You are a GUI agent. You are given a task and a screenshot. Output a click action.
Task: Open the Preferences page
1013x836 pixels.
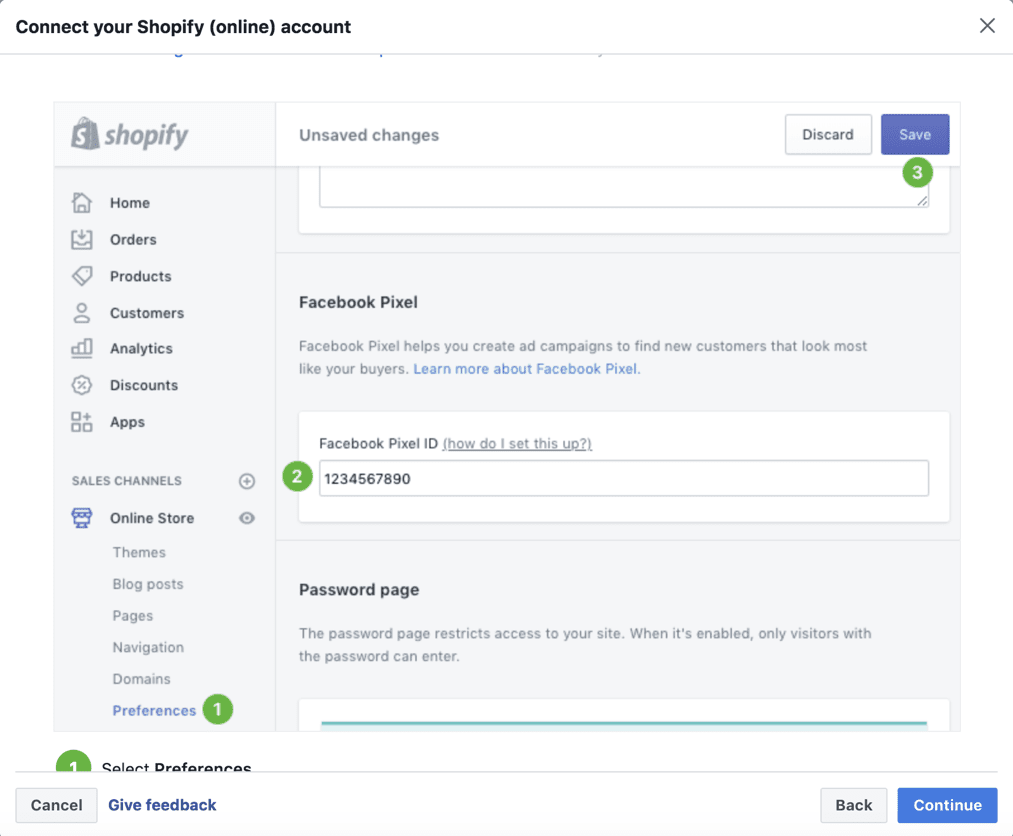point(153,710)
